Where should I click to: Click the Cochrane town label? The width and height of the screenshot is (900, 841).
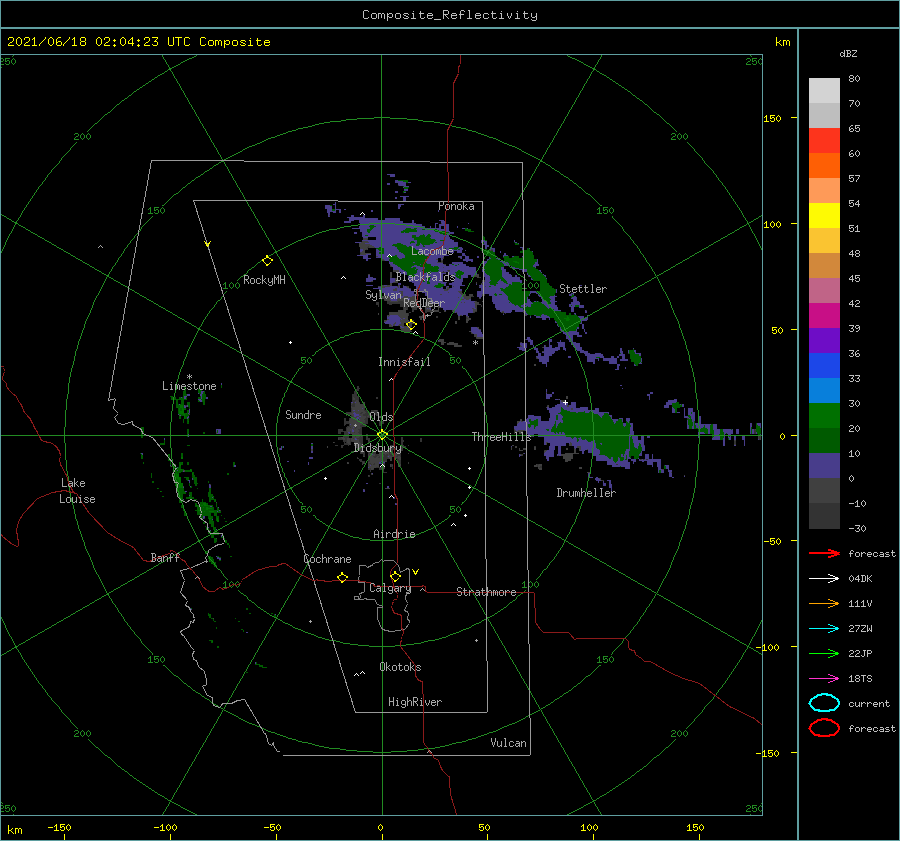tap(327, 559)
